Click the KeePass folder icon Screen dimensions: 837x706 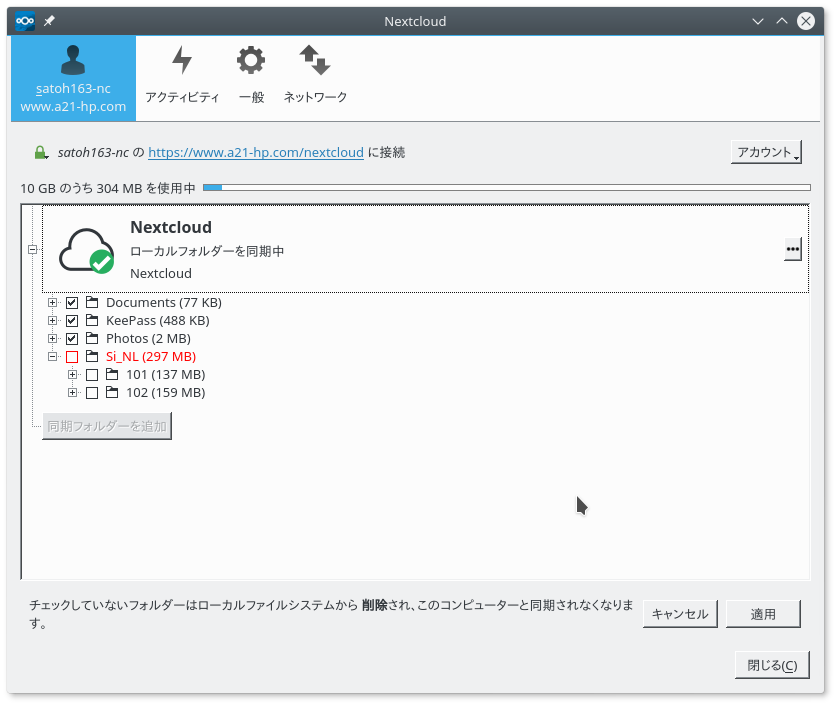(92, 321)
